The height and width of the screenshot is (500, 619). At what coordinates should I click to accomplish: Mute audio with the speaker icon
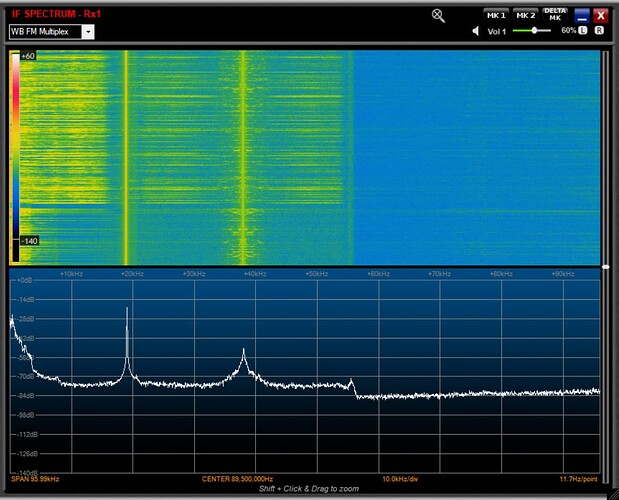(x=477, y=31)
